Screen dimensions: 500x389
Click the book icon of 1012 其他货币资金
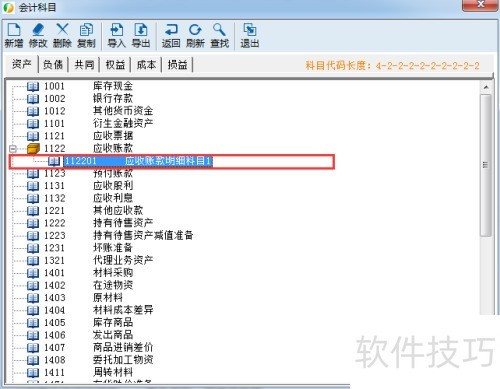tap(33, 111)
